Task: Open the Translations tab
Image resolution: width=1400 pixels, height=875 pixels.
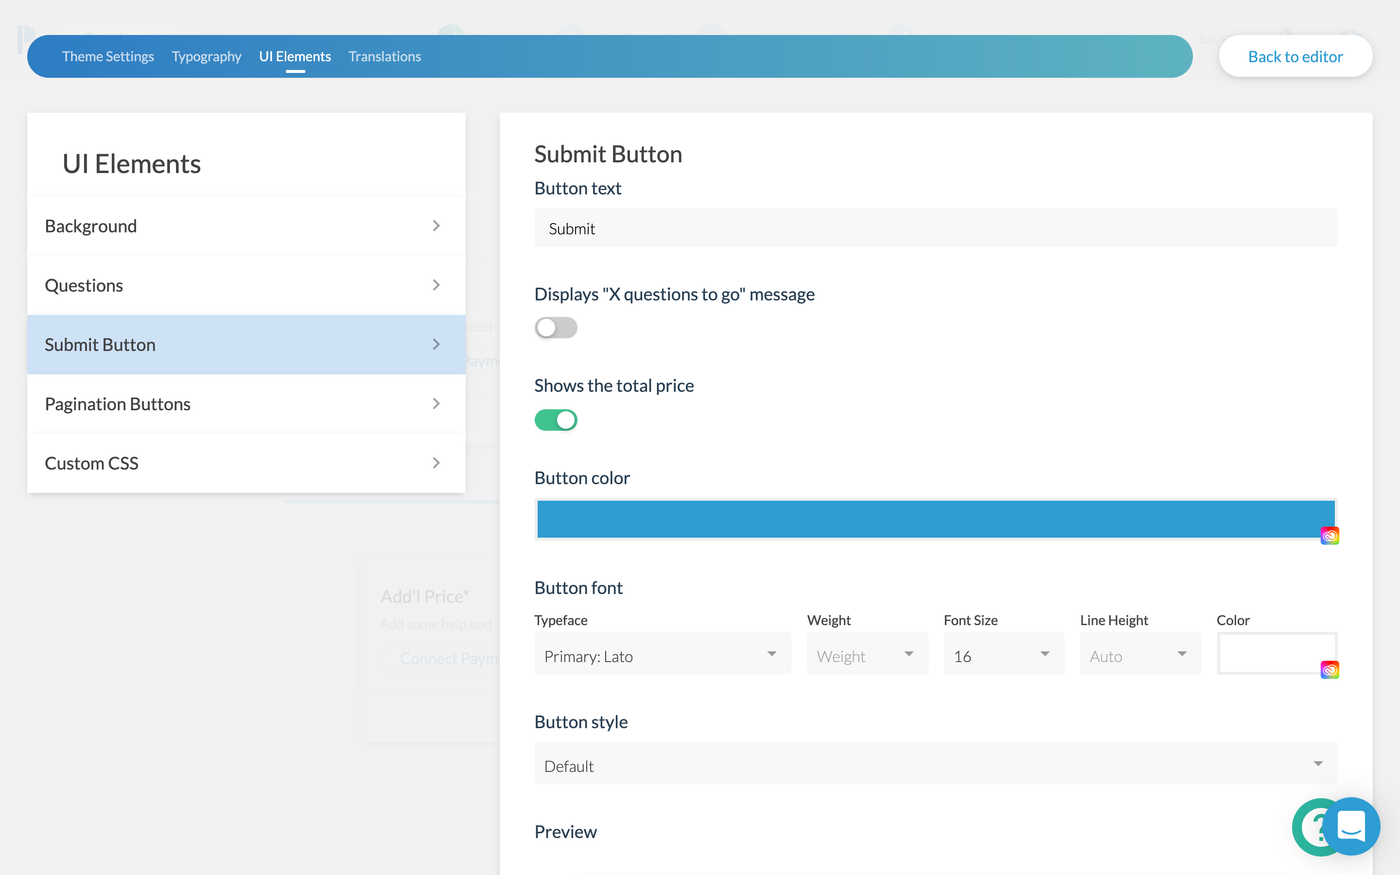Action: [x=384, y=56]
